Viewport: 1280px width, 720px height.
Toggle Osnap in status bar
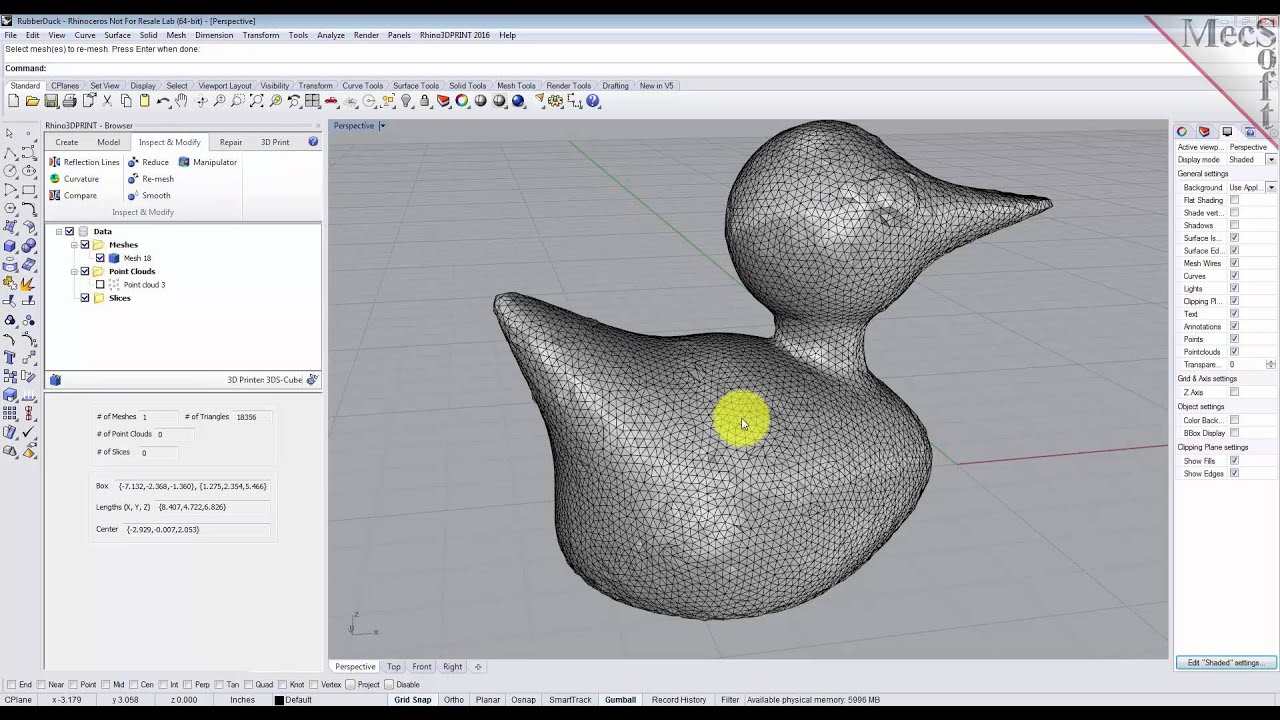pyautogui.click(x=523, y=700)
